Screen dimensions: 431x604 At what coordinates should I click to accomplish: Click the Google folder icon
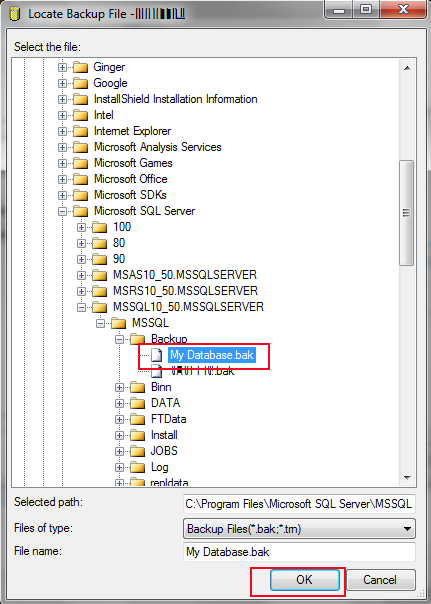[x=81, y=83]
